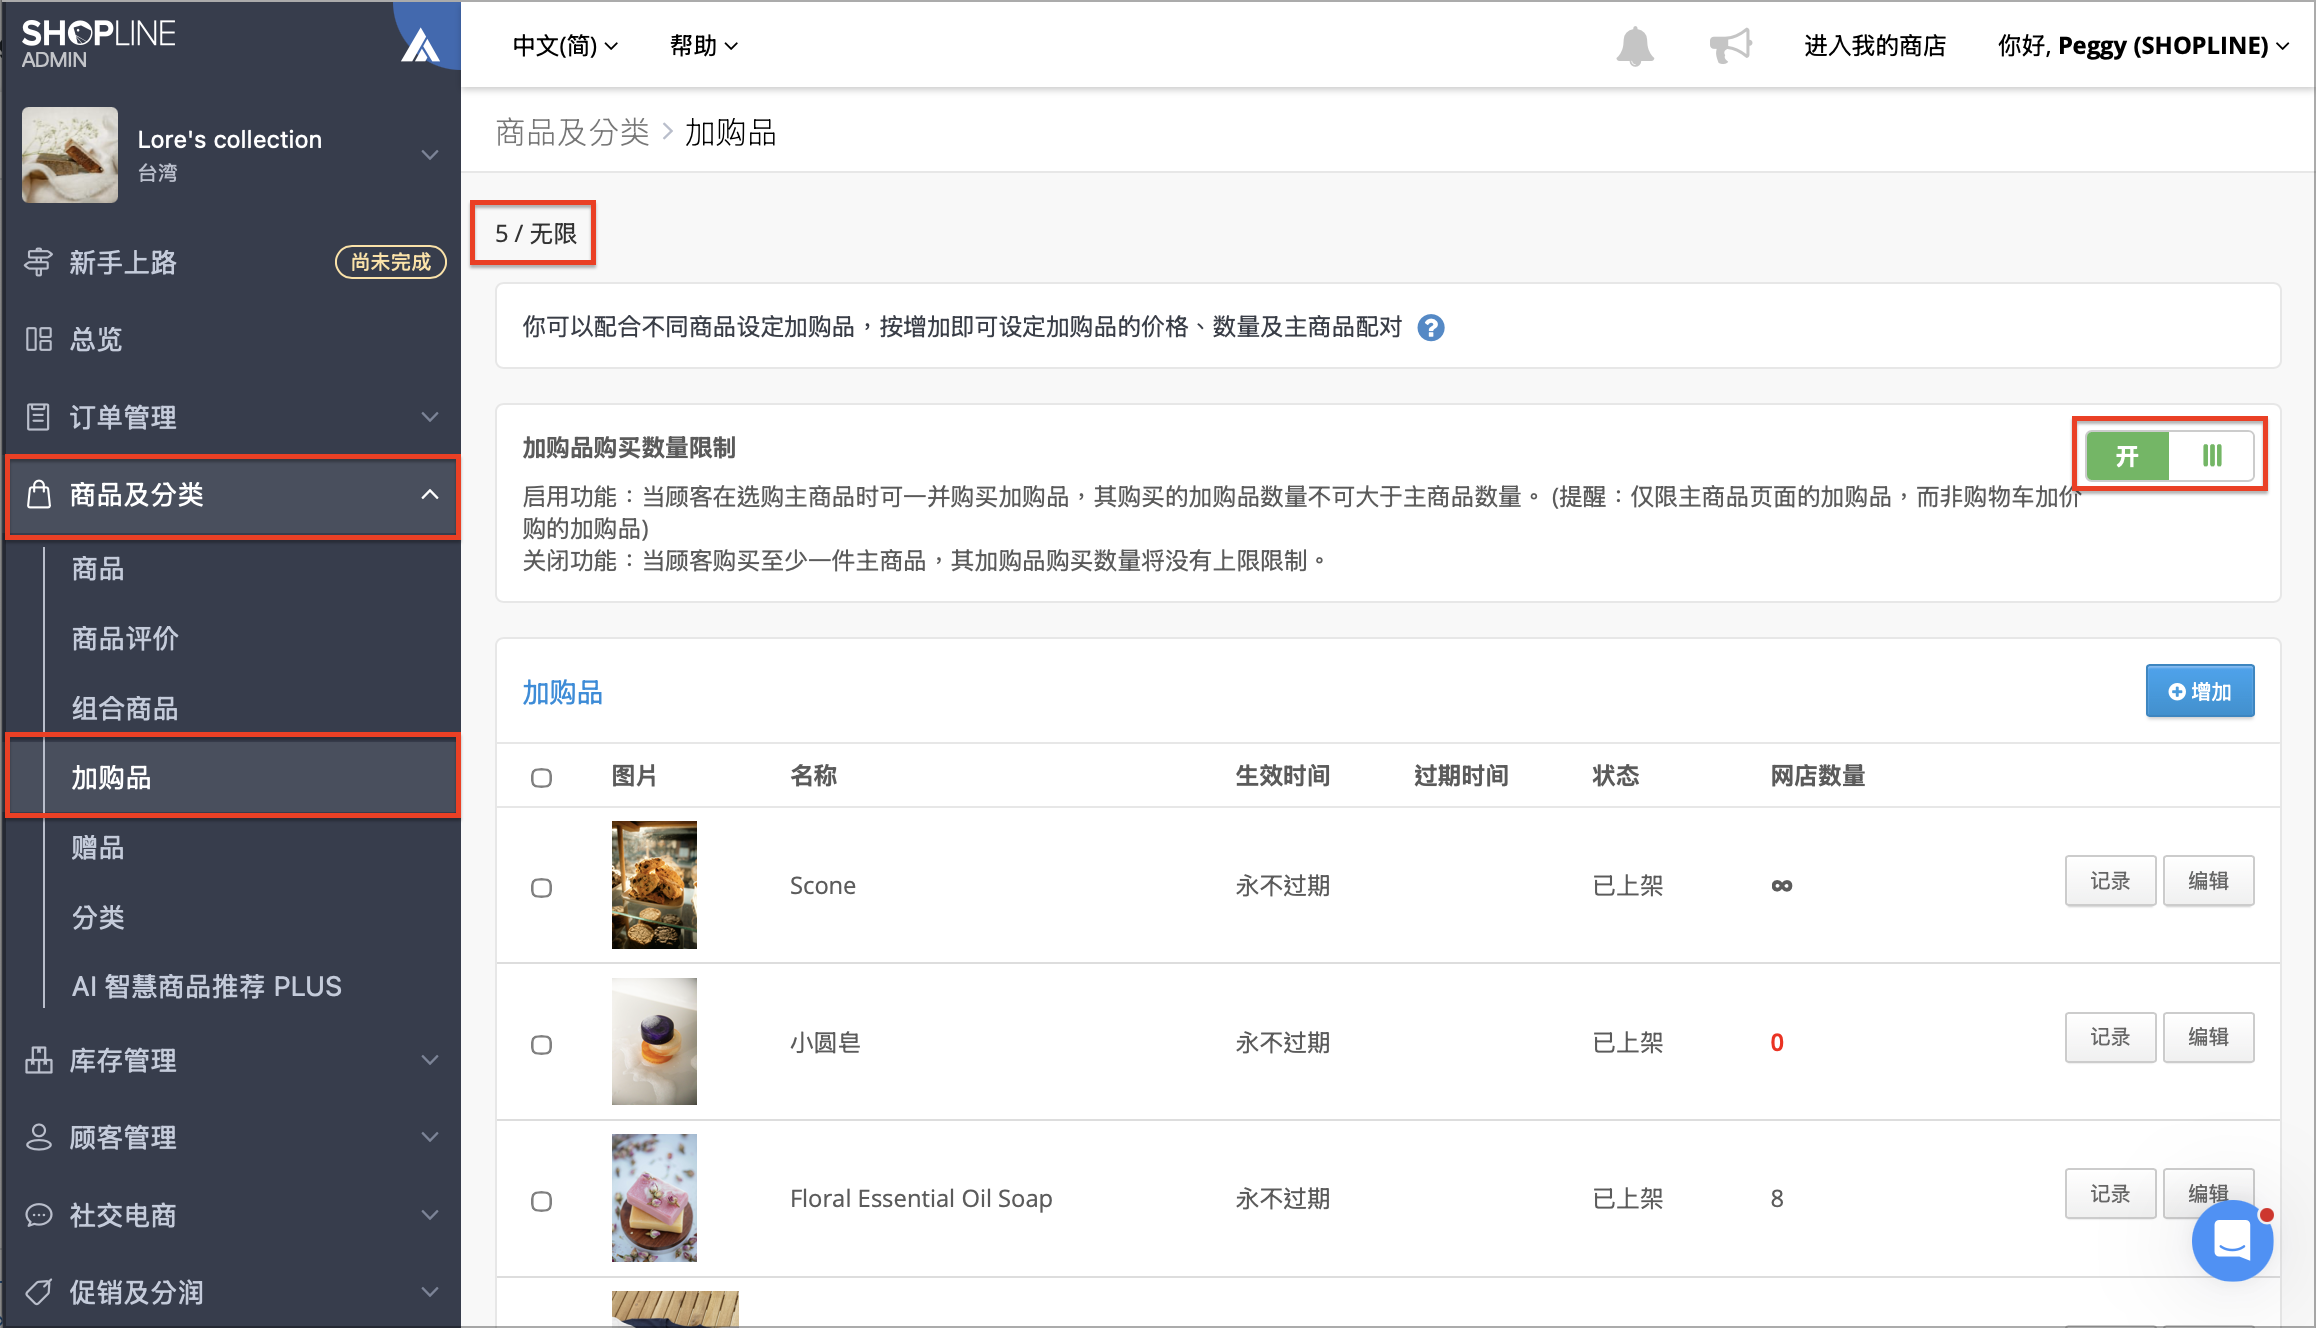Expand the 订单管理 menu chevron
This screenshot has height=1328, width=2316.
pyautogui.click(x=430, y=417)
